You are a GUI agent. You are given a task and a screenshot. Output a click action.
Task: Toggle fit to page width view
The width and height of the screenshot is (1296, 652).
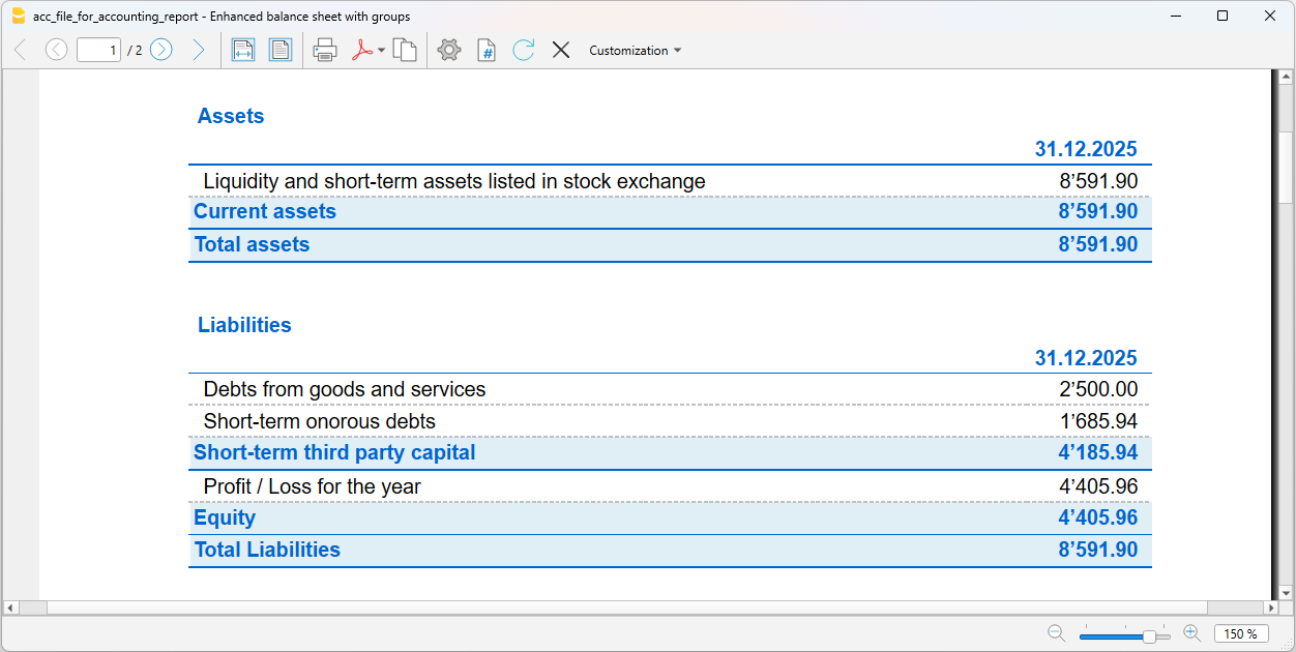coord(243,50)
